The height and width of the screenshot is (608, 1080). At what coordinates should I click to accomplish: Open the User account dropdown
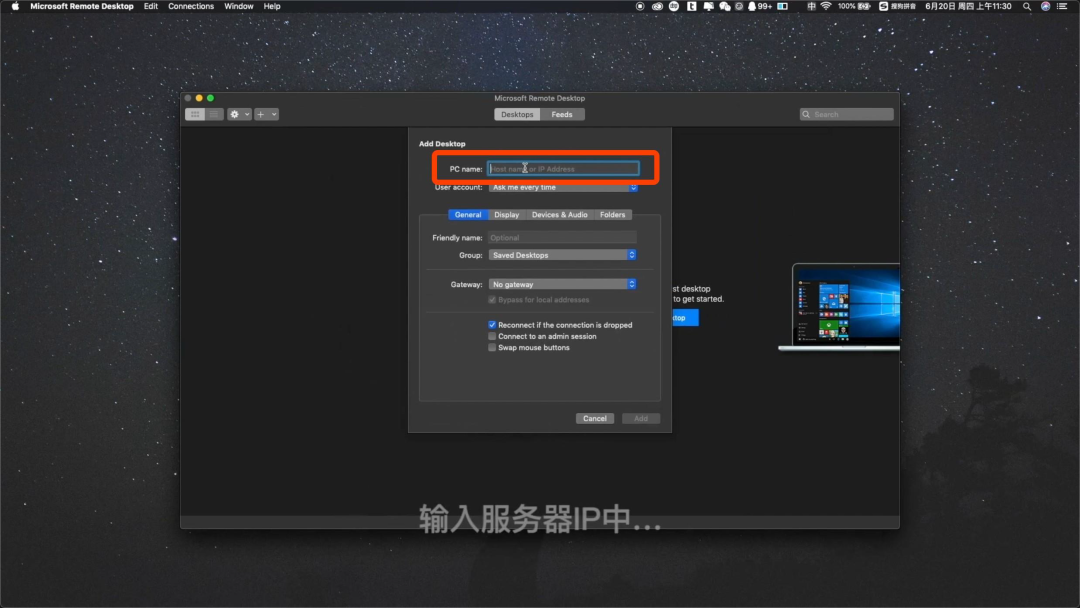(x=563, y=187)
